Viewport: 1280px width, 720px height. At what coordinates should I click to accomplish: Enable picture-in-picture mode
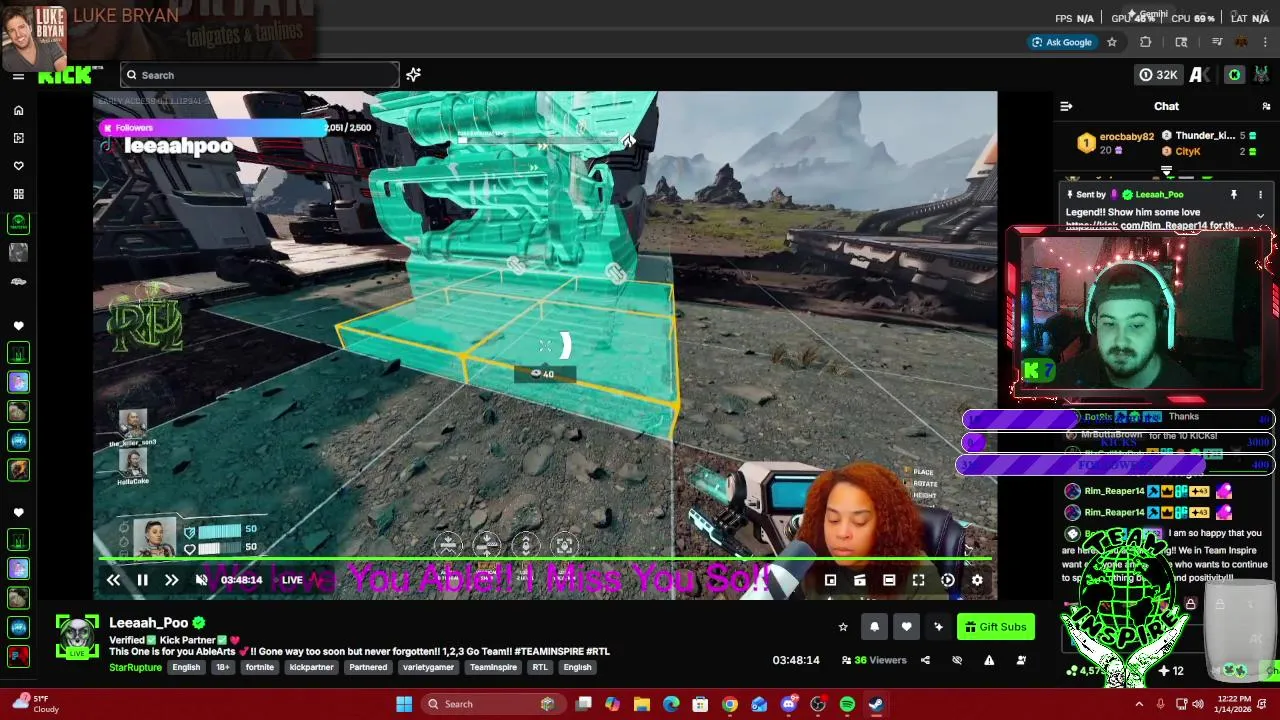(830, 580)
